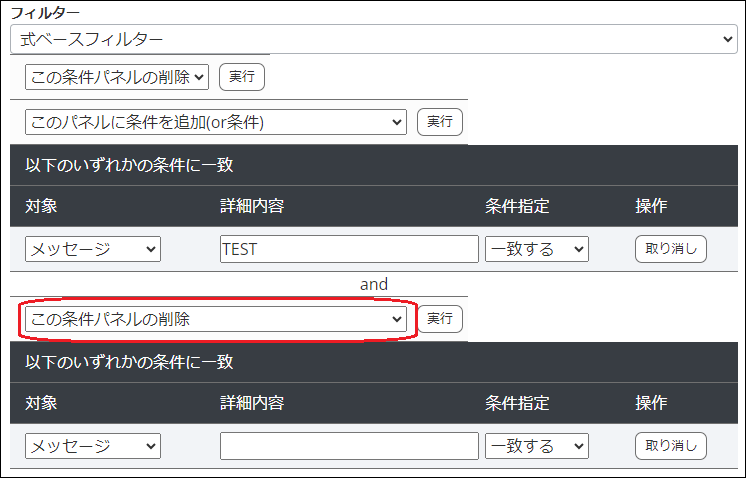Click the フィルター label at the top
Viewport: 746px width, 478px height.
coord(45,15)
